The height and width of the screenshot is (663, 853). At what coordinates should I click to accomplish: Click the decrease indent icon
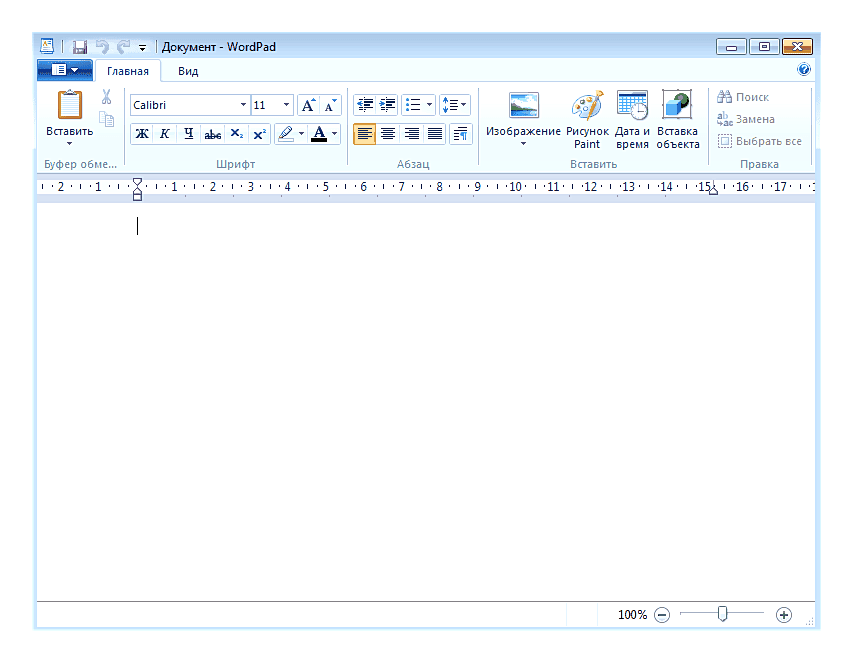coord(365,105)
